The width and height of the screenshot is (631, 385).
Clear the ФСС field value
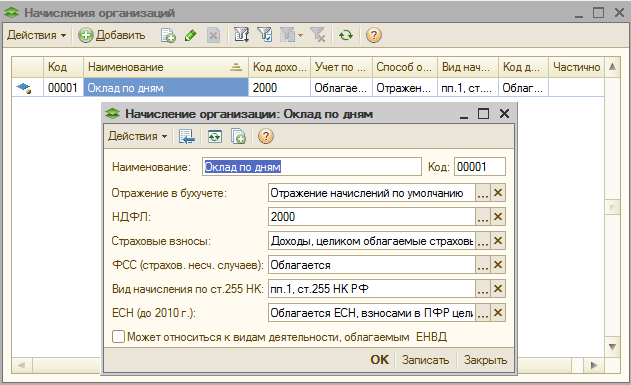coord(498,265)
